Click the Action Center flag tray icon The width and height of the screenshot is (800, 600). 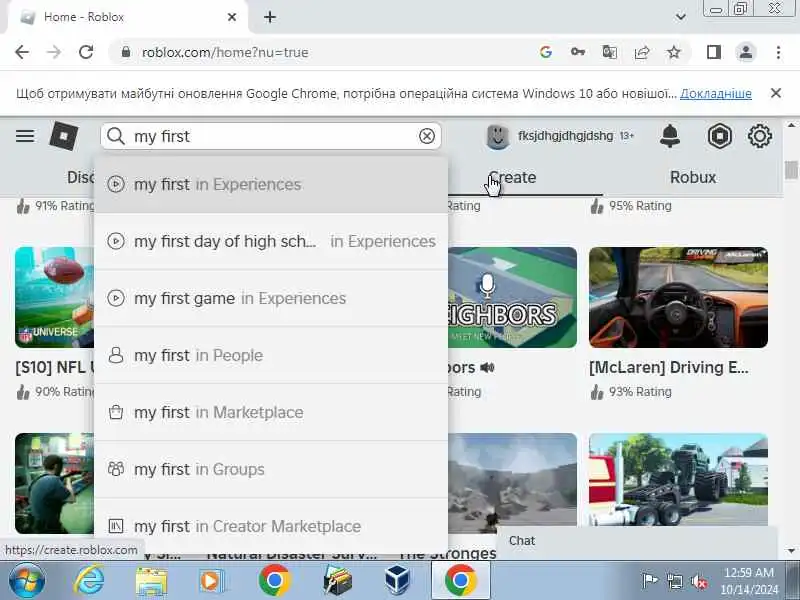pyautogui.click(x=649, y=581)
